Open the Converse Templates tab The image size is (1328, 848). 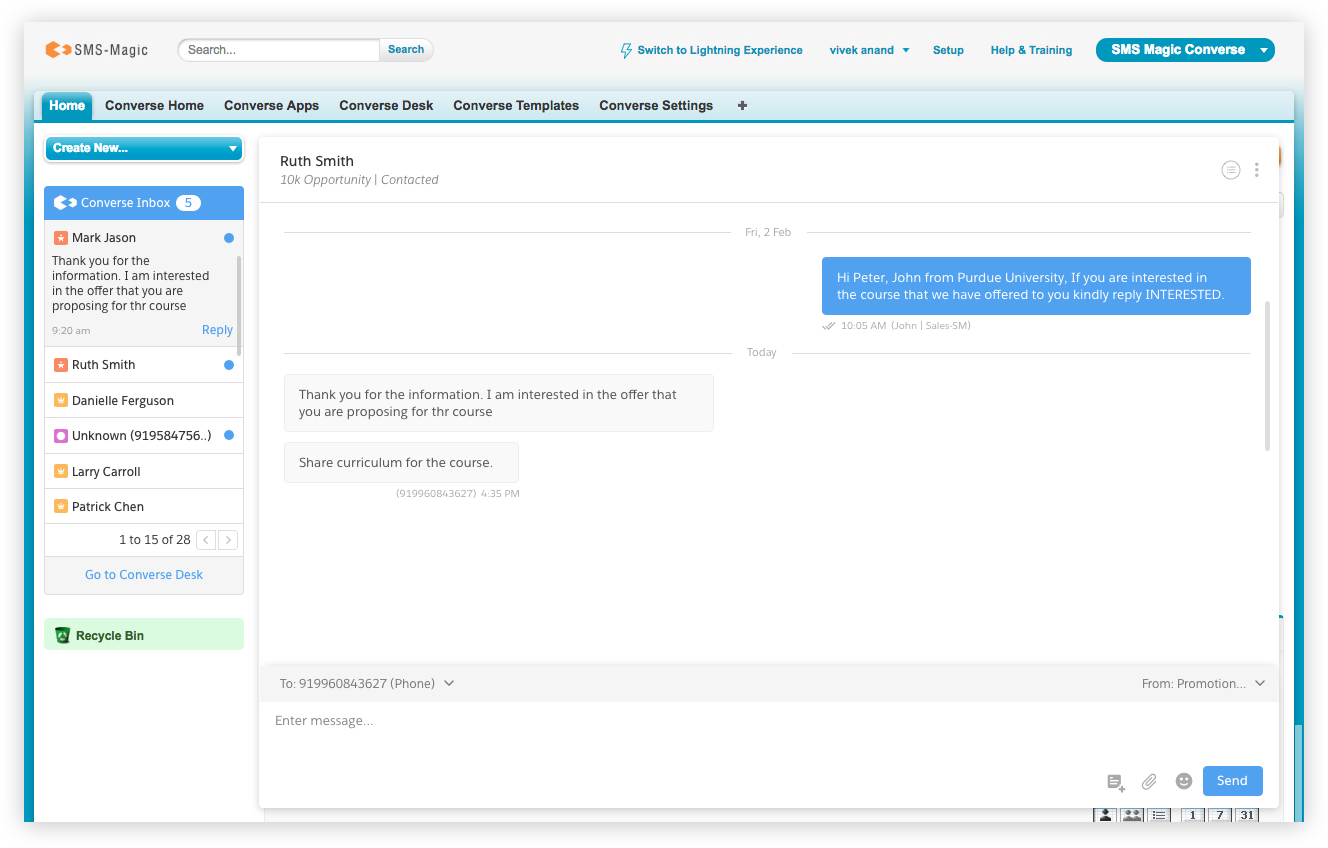(x=516, y=106)
